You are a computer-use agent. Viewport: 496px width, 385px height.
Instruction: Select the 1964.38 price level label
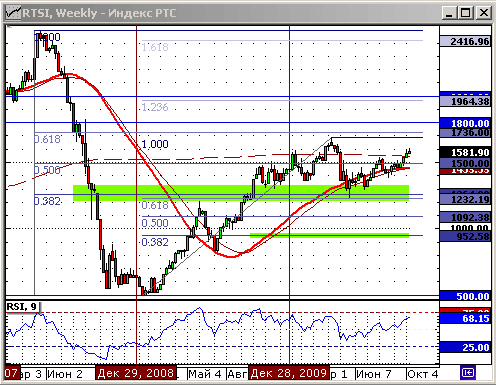[465, 101]
